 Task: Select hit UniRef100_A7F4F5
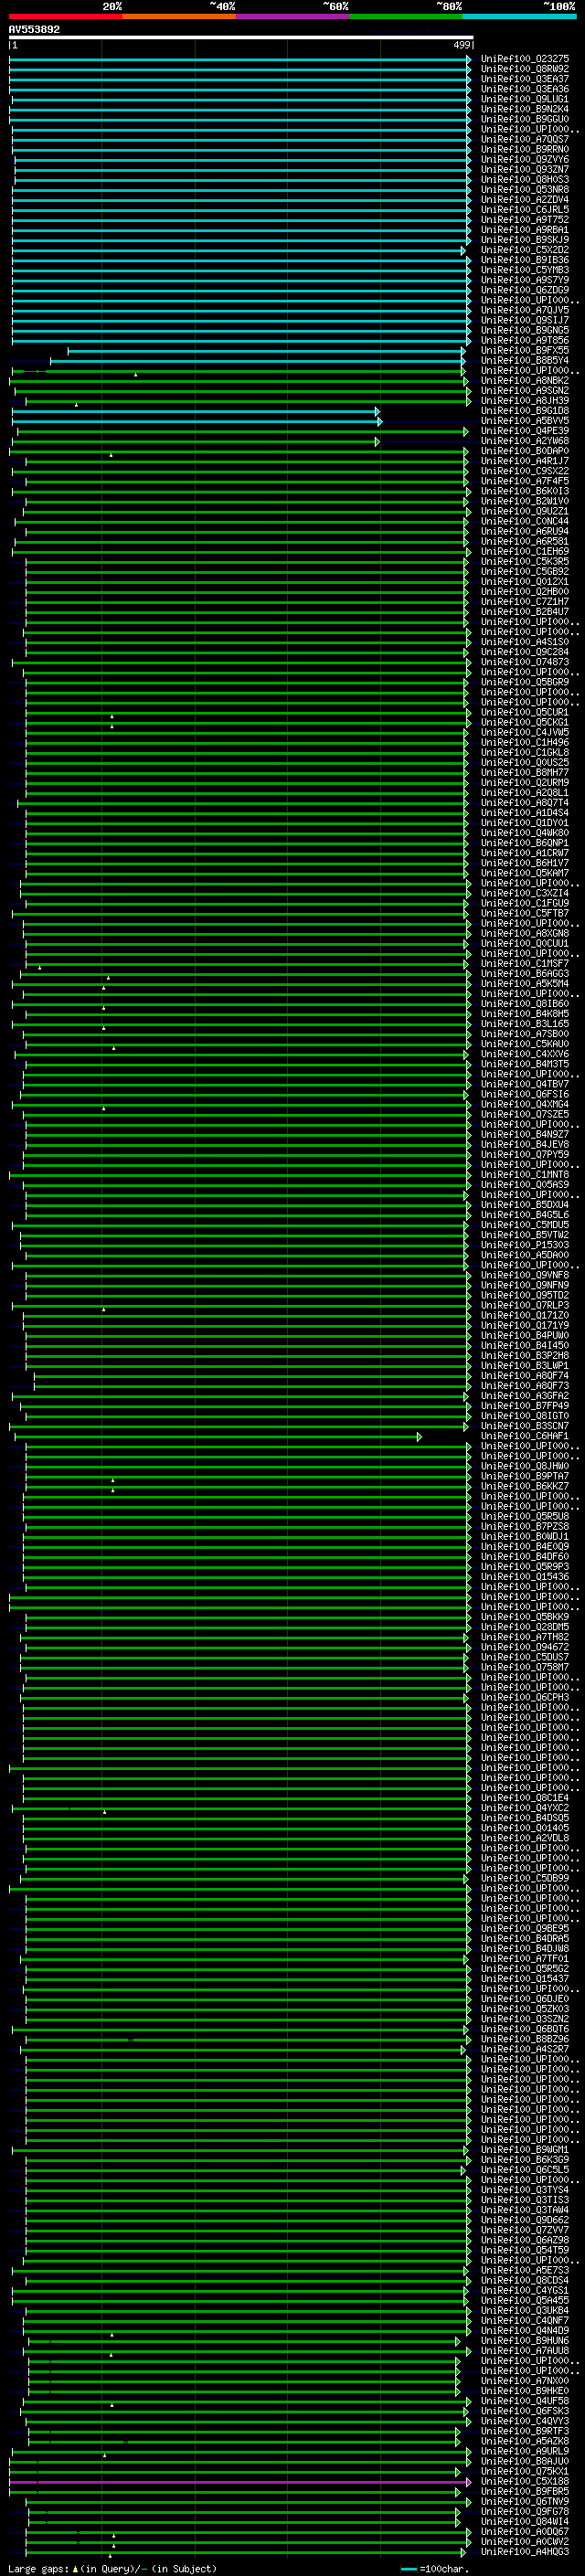click(525, 481)
